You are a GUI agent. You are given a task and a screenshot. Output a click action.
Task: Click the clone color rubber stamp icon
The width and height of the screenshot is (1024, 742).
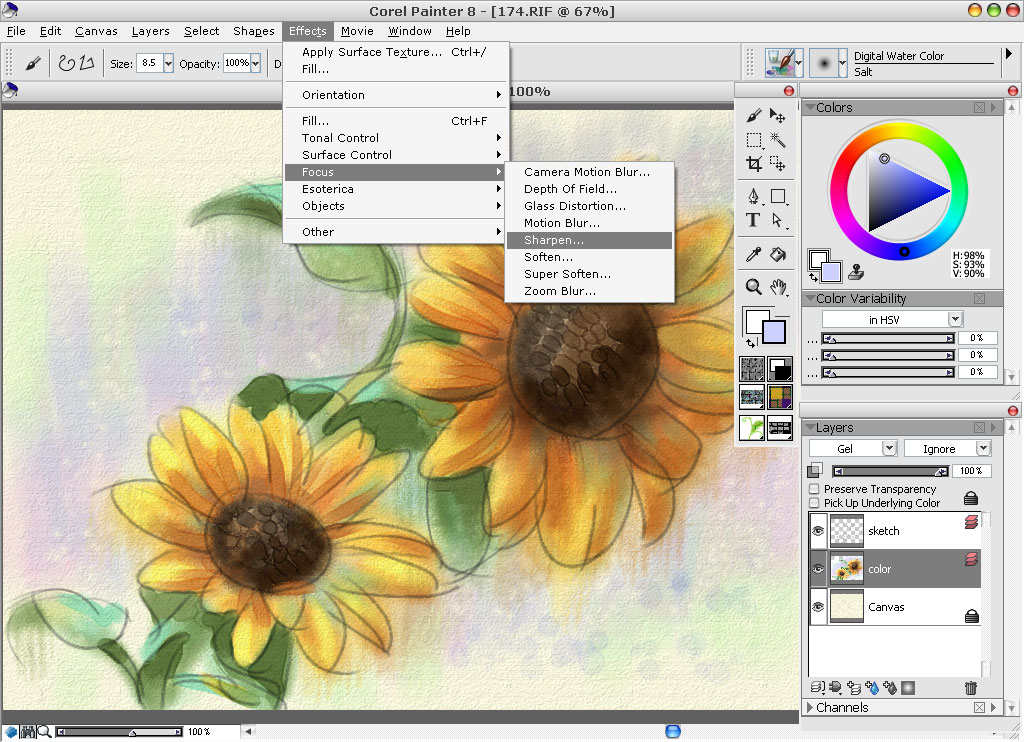(x=856, y=272)
